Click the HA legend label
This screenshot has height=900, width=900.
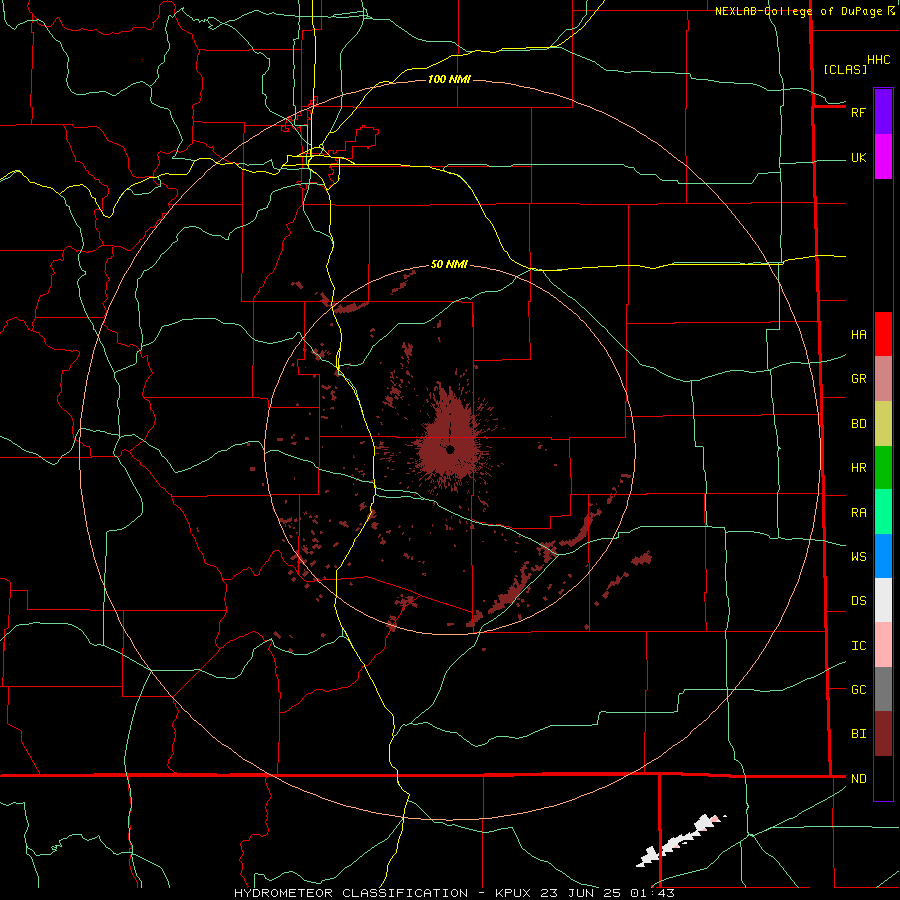pyautogui.click(x=859, y=334)
